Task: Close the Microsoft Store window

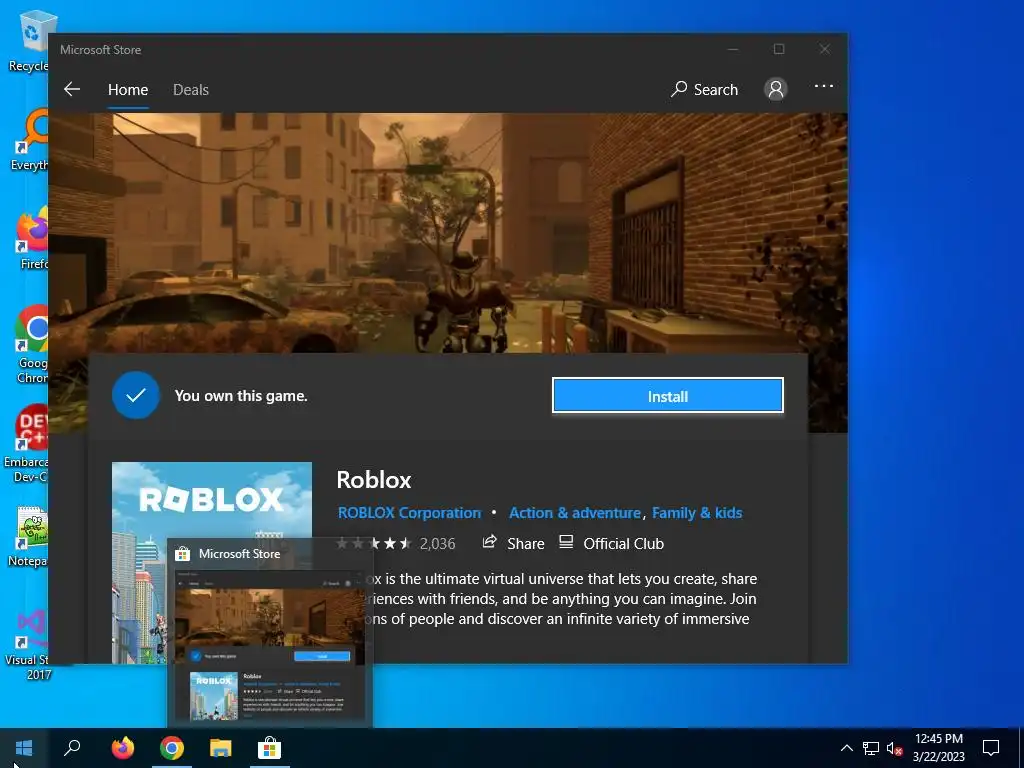Action: pyautogui.click(x=825, y=50)
